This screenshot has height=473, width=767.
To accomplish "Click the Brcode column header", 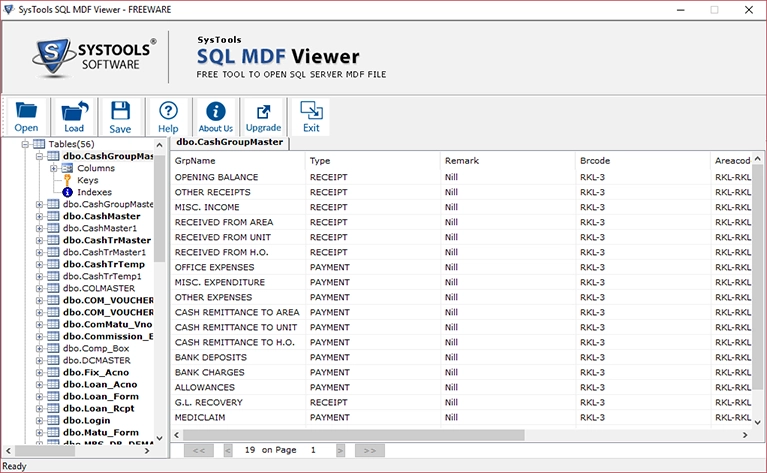I will (x=643, y=161).
